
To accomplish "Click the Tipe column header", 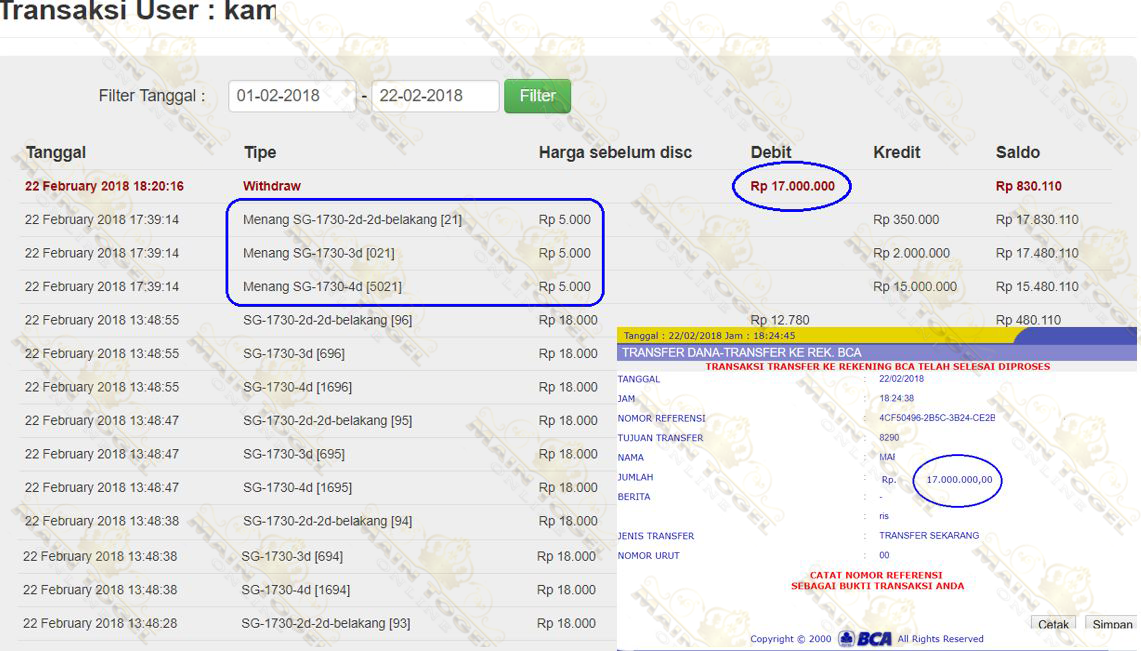I will (260, 153).
